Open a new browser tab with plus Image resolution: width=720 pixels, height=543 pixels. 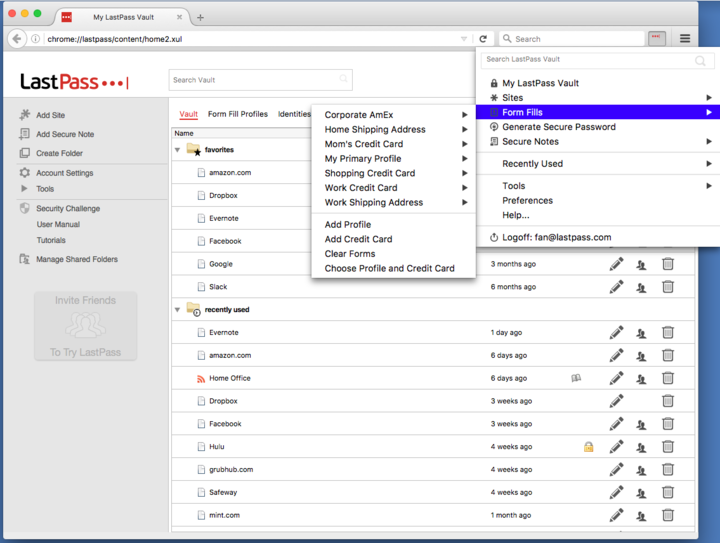coord(200,17)
